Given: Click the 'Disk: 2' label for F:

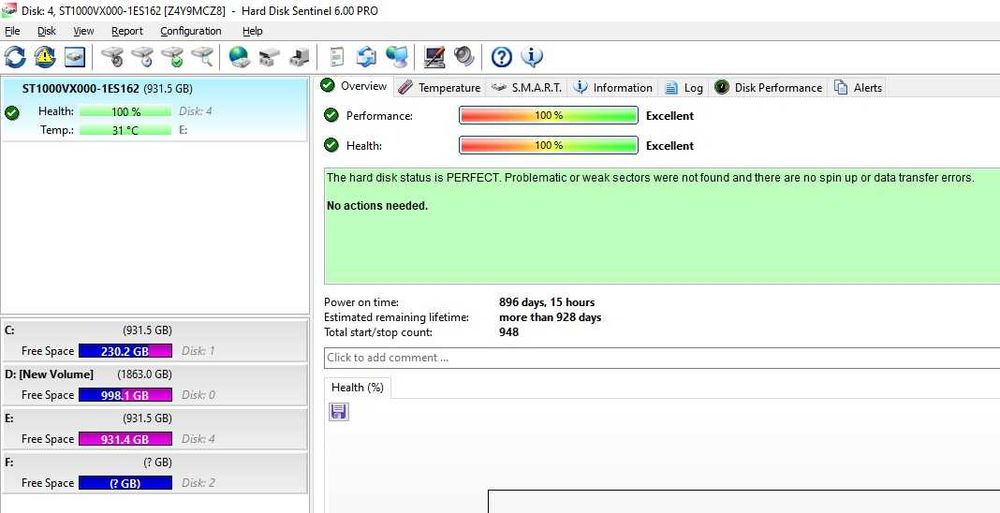Looking at the screenshot, I should tap(198, 483).
